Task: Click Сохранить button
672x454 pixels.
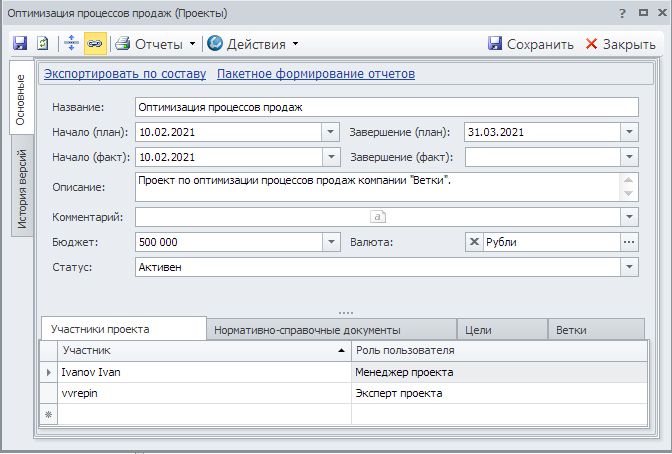Action: (530, 44)
